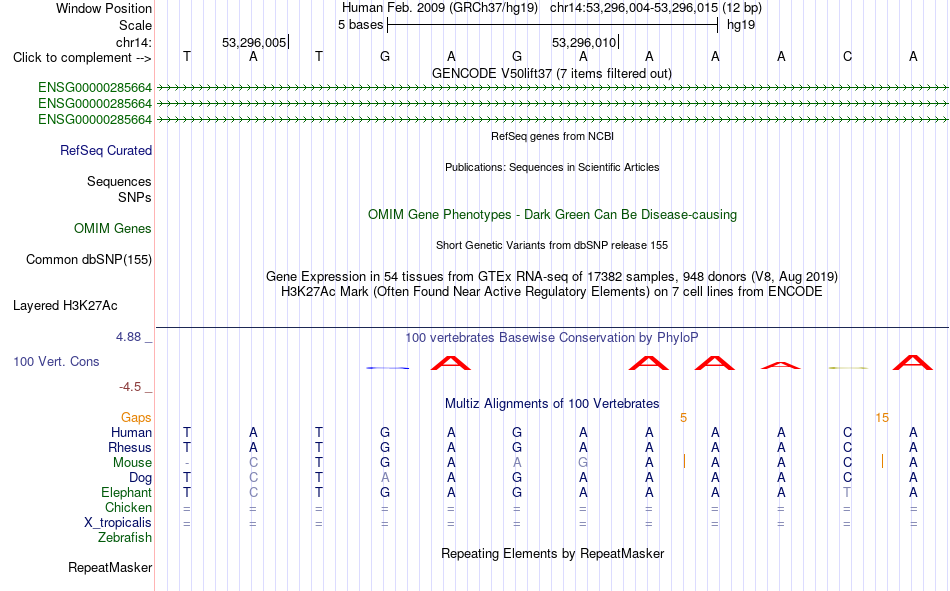The image size is (950, 591).
Task: Click the OMIM Genes side label
Action: point(113,229)
